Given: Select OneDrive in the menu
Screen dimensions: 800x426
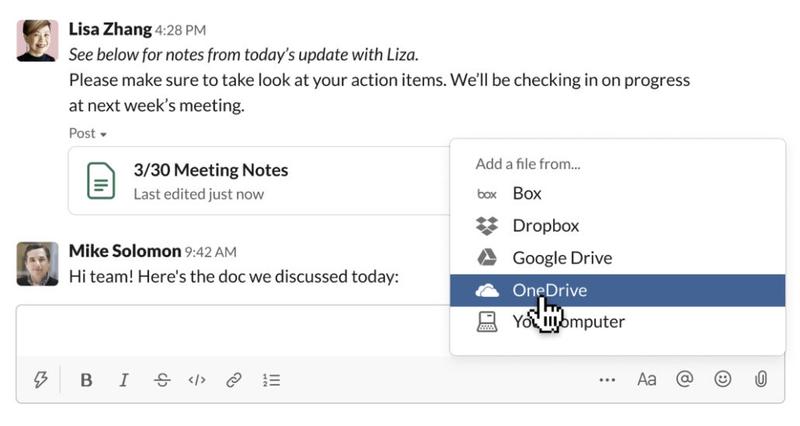Looking at the screenshot, I should tap(617, 290).
